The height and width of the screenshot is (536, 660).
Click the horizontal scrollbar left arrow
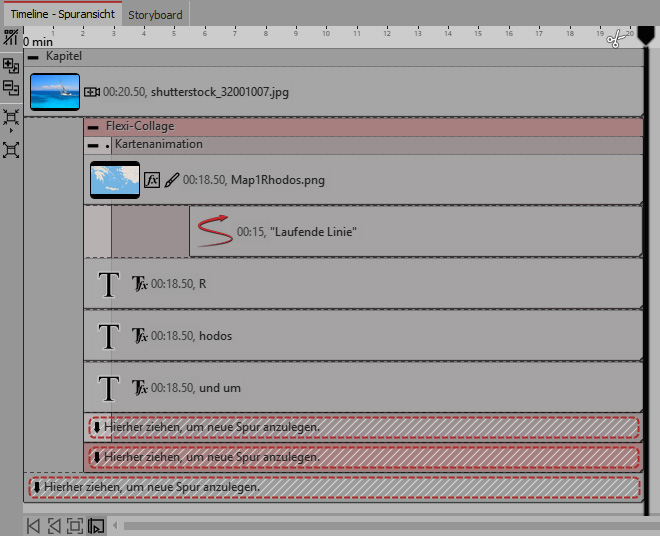(114, 525)
